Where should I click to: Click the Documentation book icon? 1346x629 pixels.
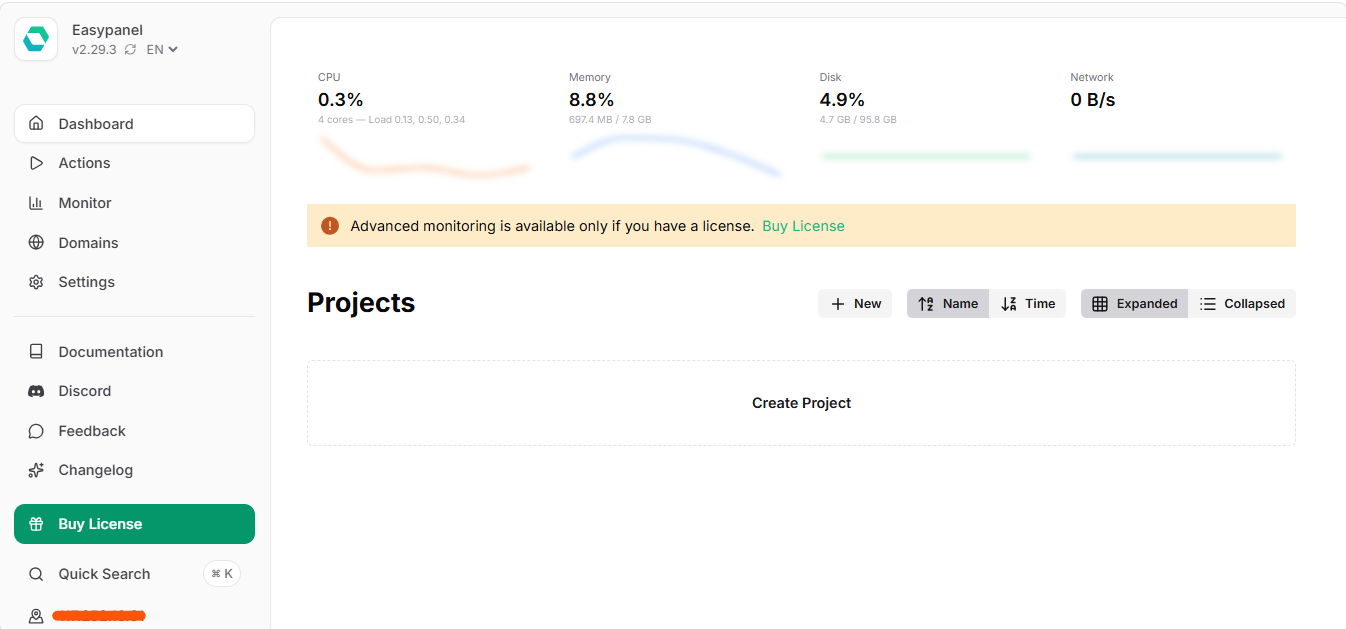[x=36, y=352]
